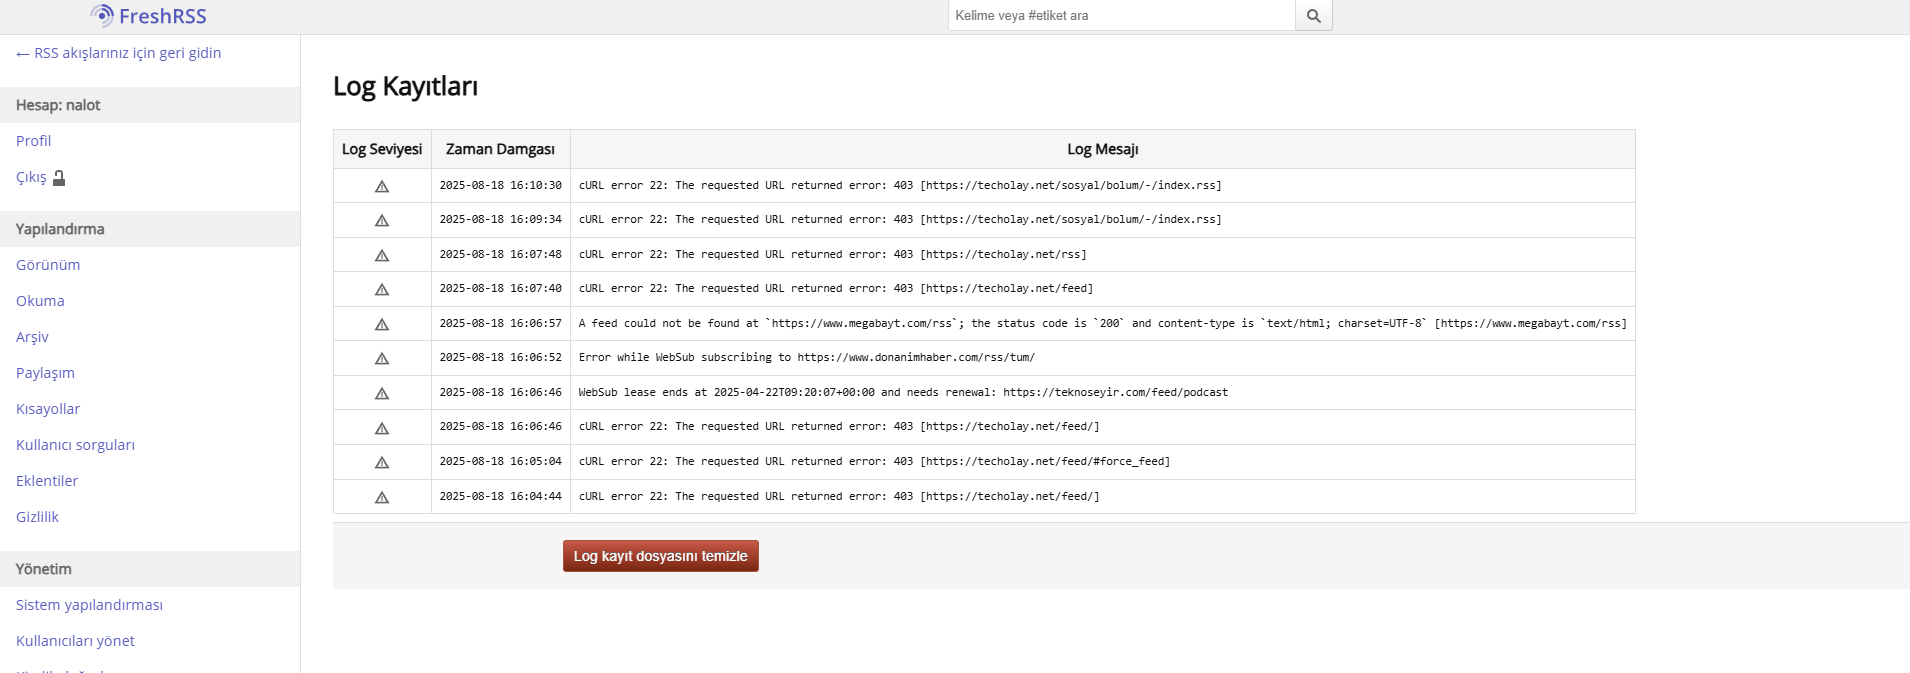1910x673 pixels.
Task: Click warning icon for the 16:05:04 log
Action: click(x=382, y=462)
